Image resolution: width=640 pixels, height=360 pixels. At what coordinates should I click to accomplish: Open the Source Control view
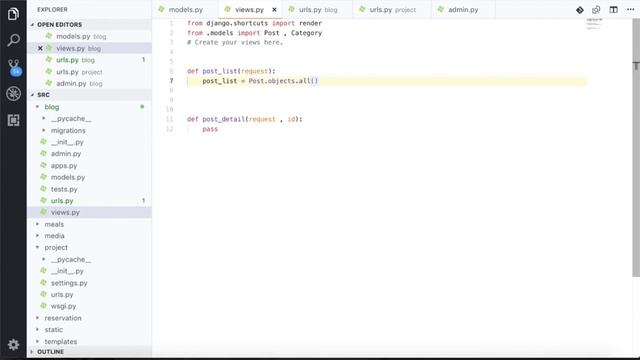(14, 67)
